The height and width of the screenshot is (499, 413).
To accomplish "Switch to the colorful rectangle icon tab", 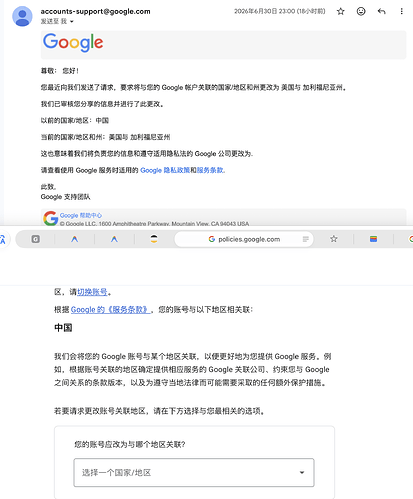I will click(373, 239).
